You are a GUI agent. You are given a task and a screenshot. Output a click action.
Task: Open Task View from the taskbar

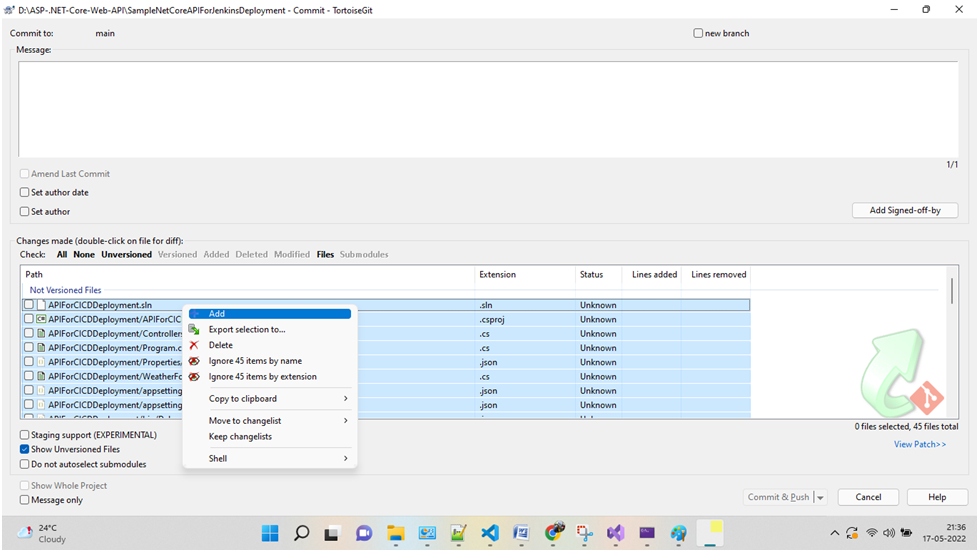point(331,533)
